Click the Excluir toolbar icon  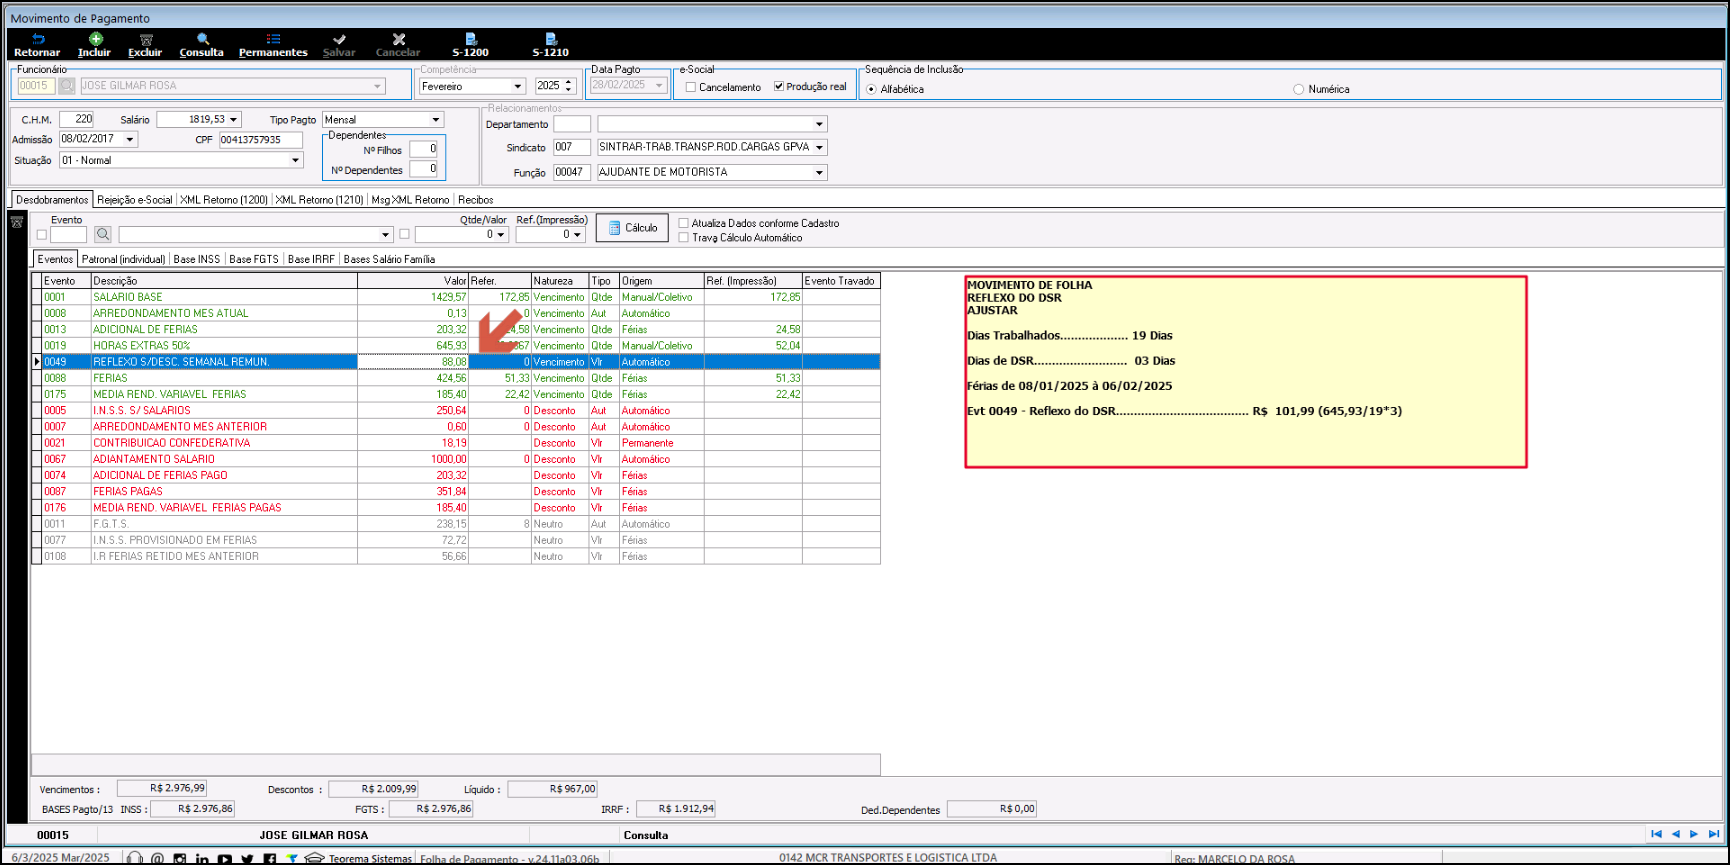pos(146,39)
